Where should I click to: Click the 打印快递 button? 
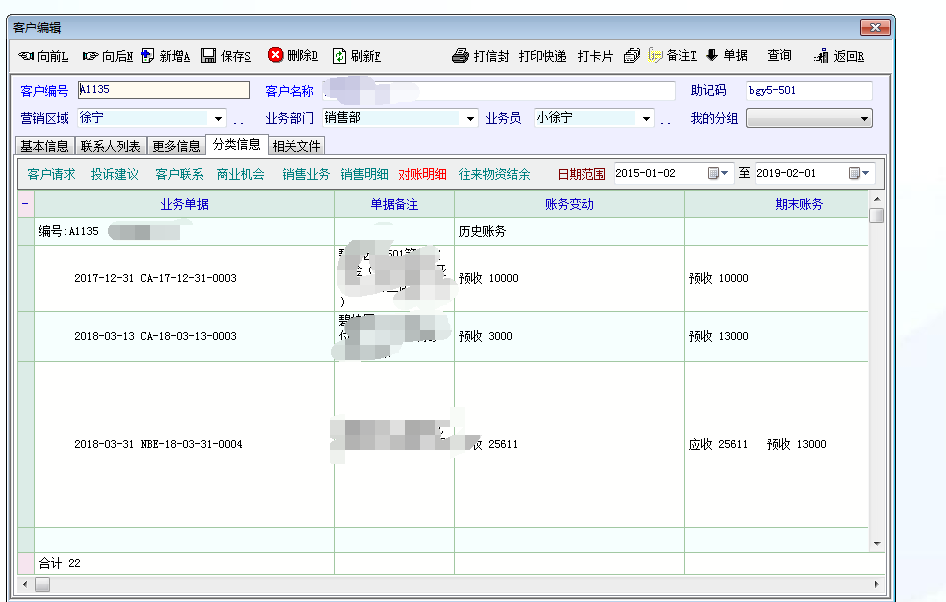coord(543,56)
